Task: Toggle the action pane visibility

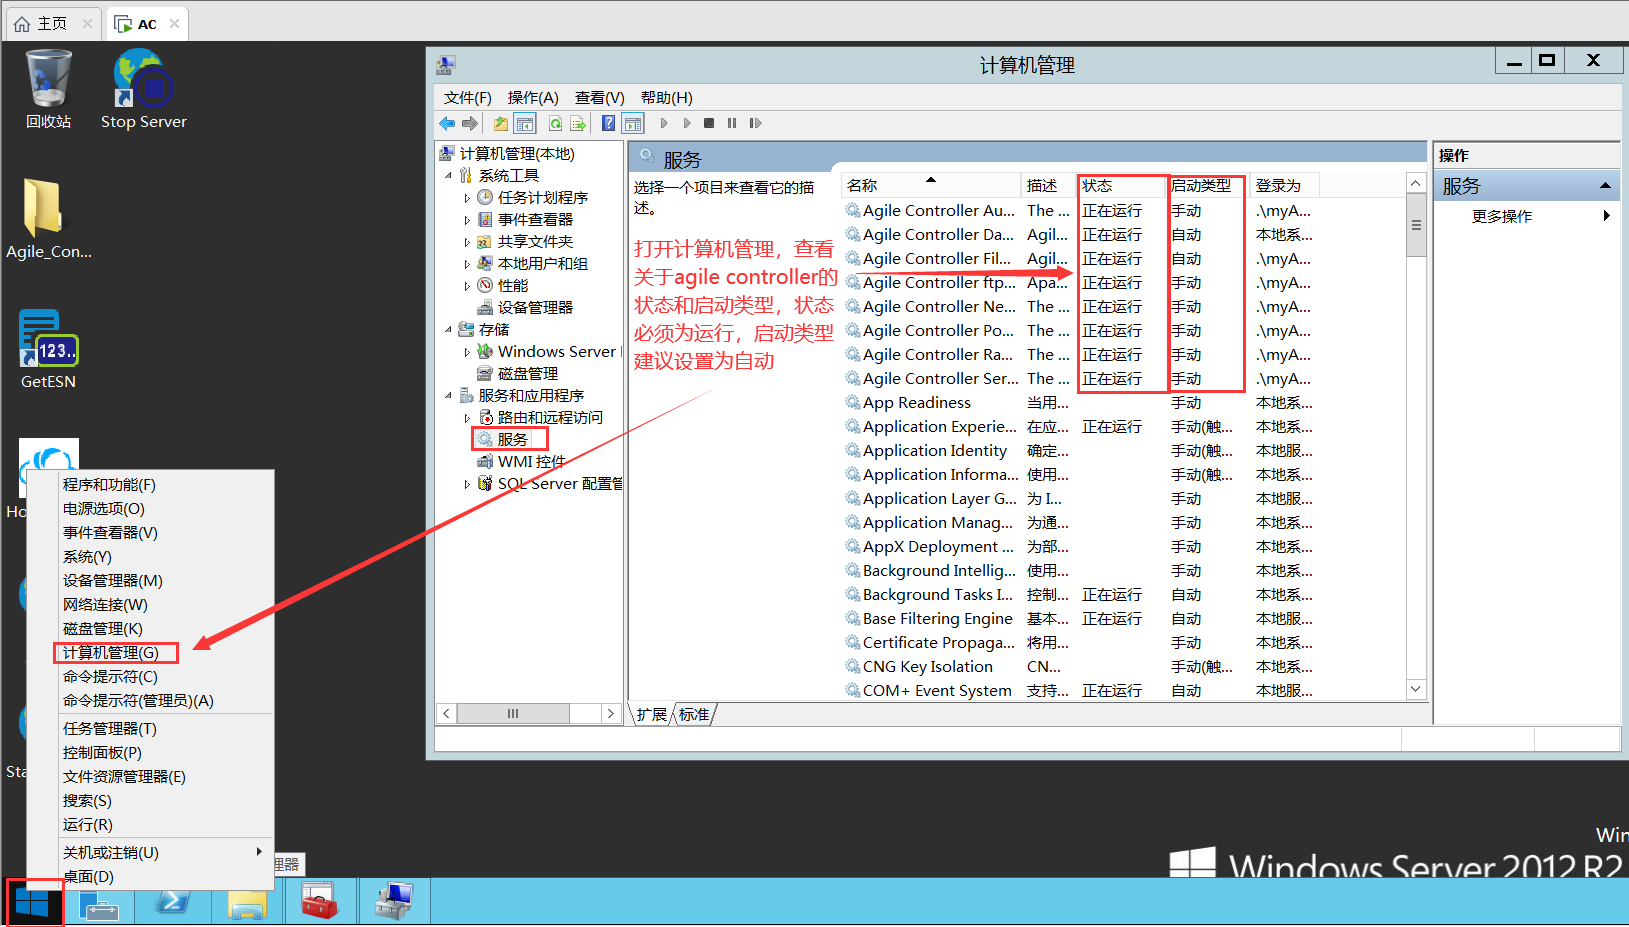Action: pyautogui.click(x=633, y=122)
